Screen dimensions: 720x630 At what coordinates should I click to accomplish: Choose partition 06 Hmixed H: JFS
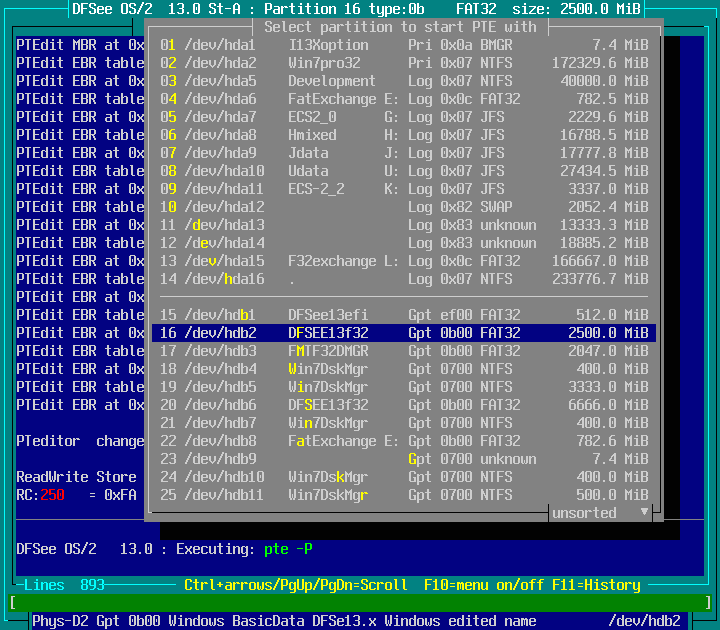400,135
